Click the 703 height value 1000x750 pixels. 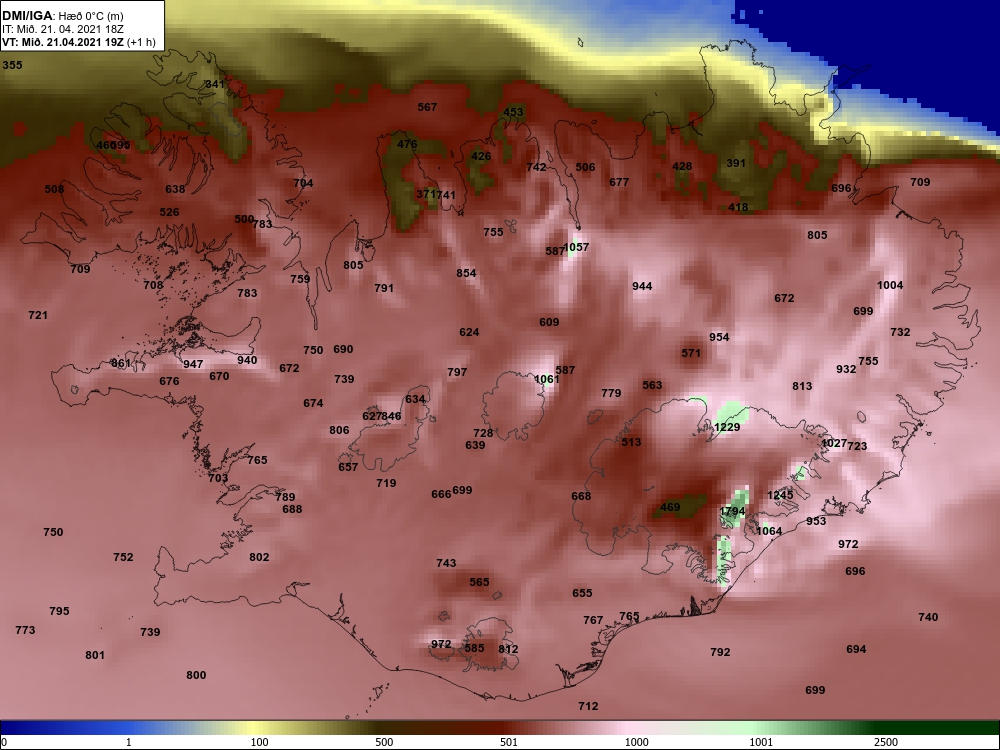(x=217, y=478)
